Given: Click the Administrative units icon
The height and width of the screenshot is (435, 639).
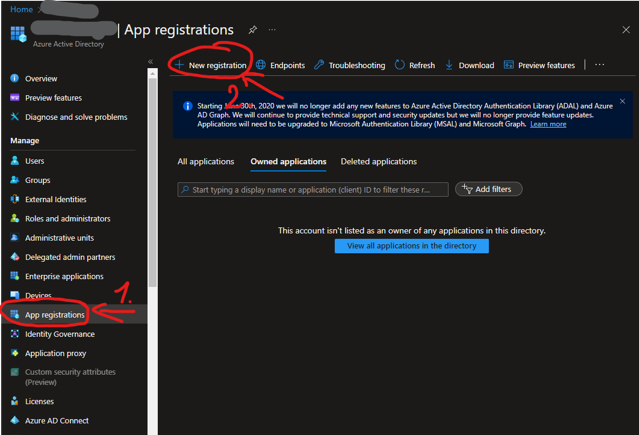Looking at the screenshot, I should tap(15, 237).
